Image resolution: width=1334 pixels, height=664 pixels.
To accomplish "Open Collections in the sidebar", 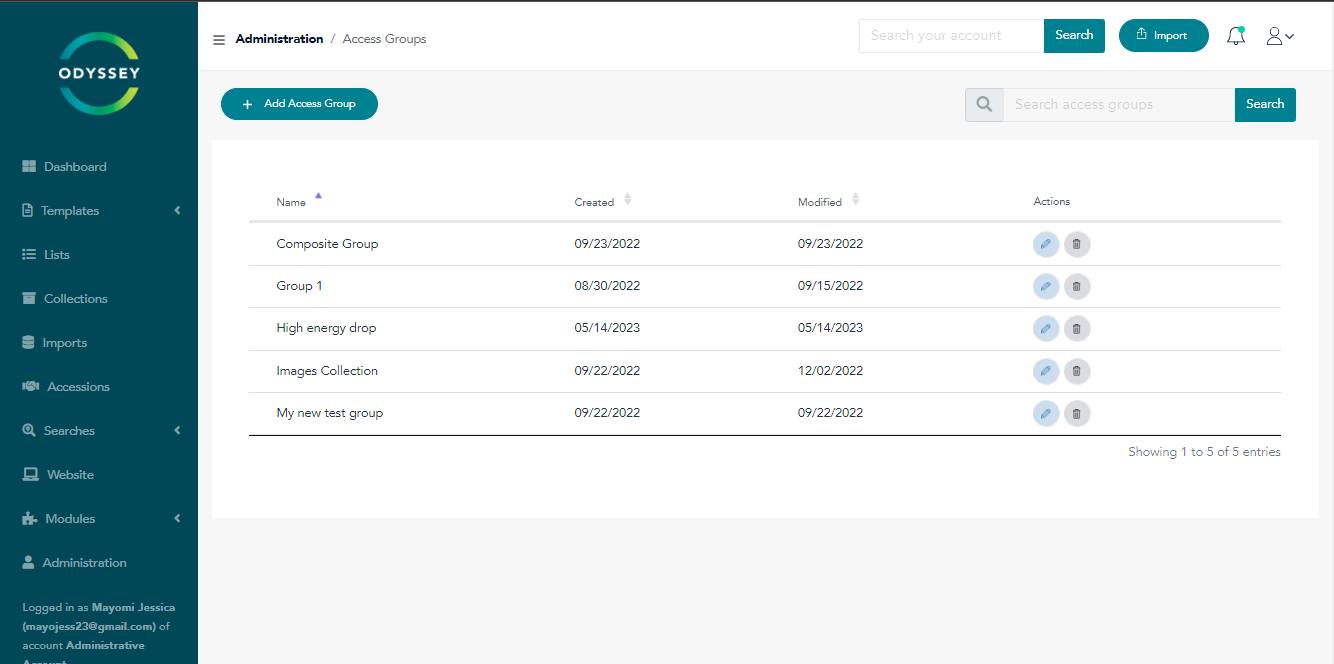I will pyautogui.click(x=65, y=299).
